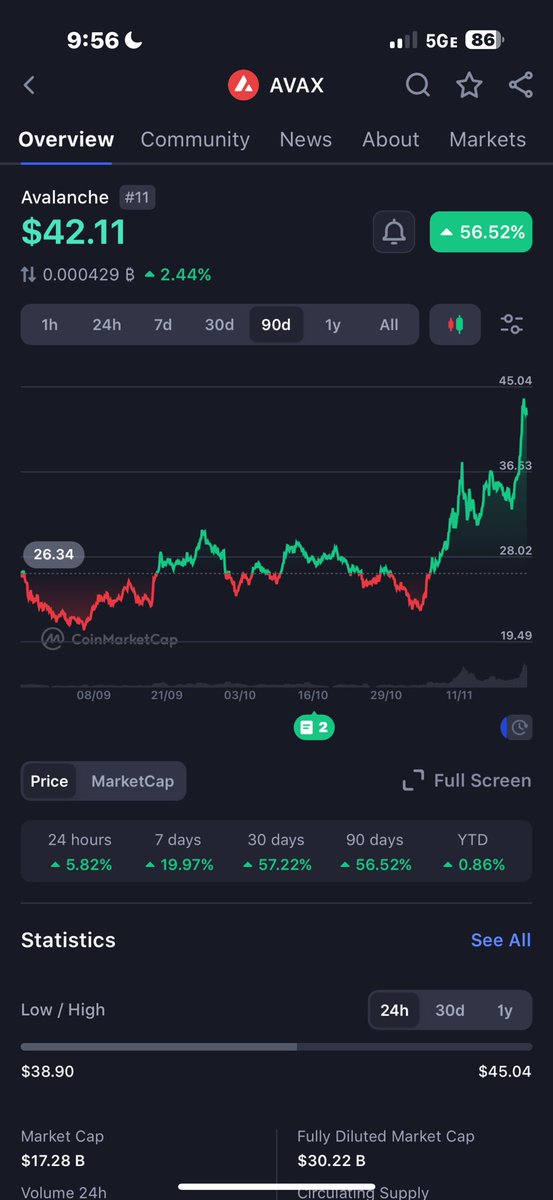Tap the 9:56 clock in status bar
Screen dimensions: 553x1200
pyautogui.click(x=92, y=41)
